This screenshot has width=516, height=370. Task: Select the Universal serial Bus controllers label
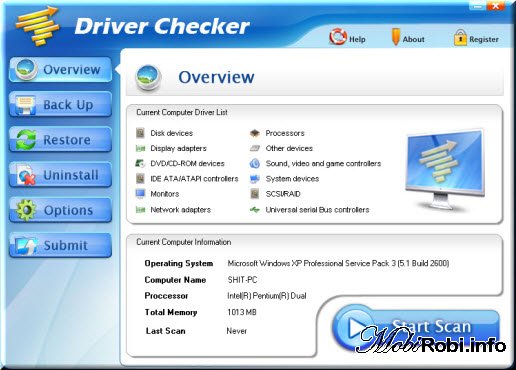pos(317,210)
